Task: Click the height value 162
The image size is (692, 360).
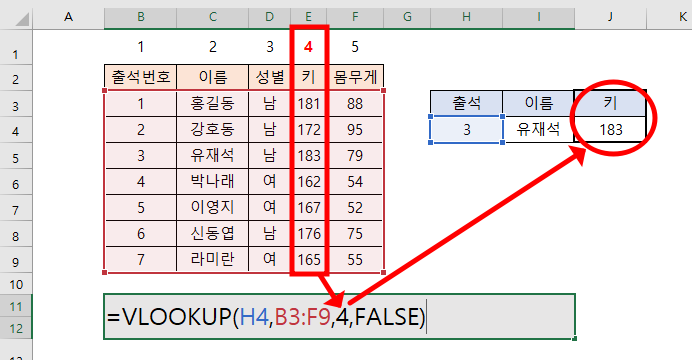Action: coord(308,182)
